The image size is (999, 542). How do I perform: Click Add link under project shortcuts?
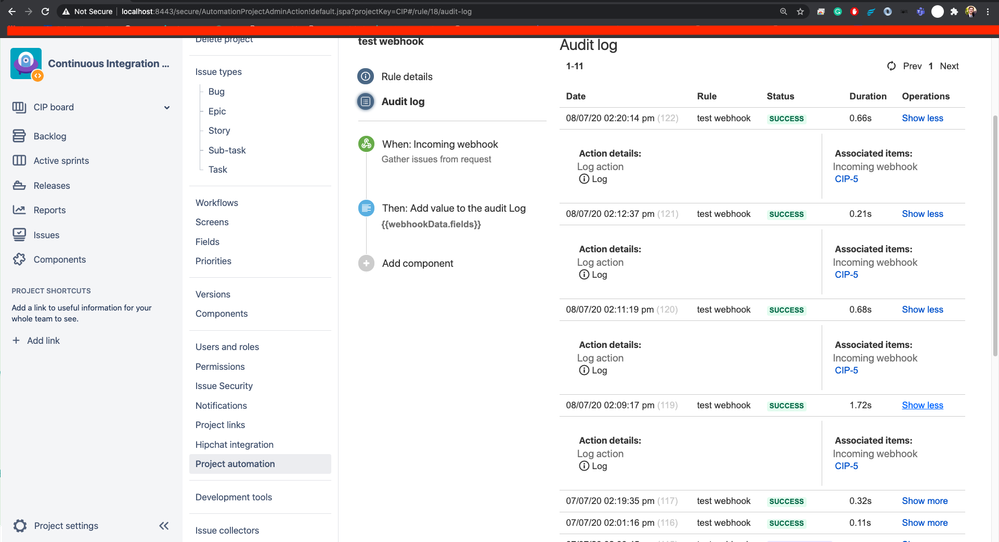pos(43,341)
